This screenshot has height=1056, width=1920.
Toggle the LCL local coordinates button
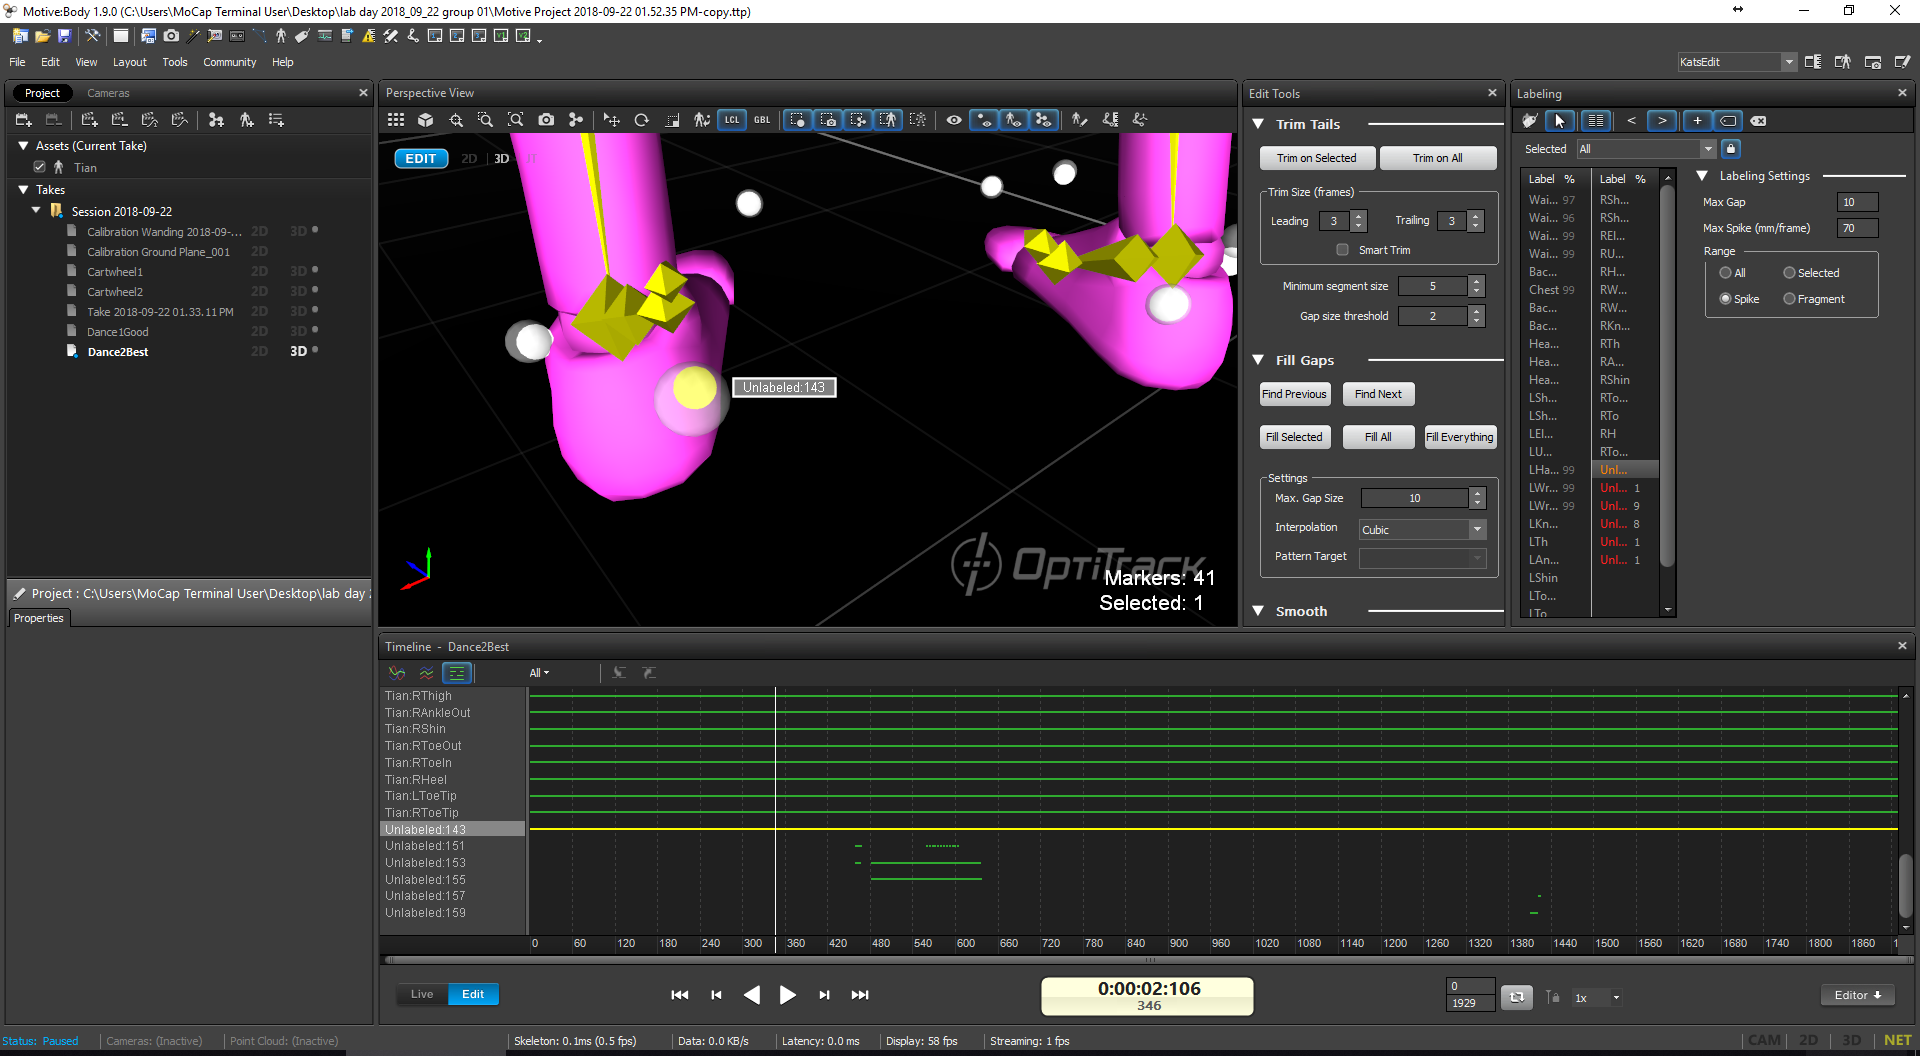coord(732,120)
